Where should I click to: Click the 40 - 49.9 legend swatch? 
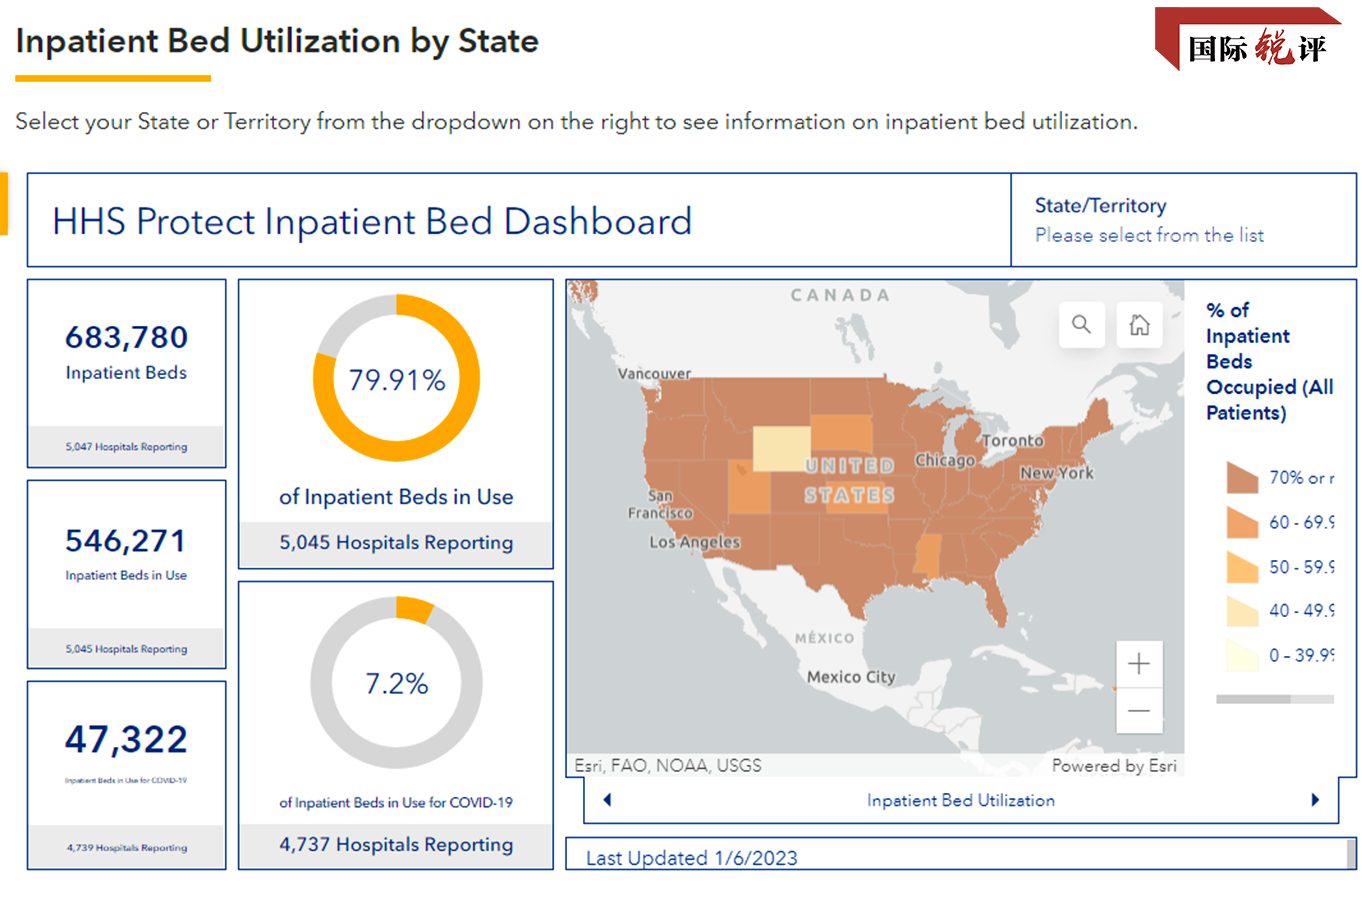pyautogui.click(x=1242, y=611)
